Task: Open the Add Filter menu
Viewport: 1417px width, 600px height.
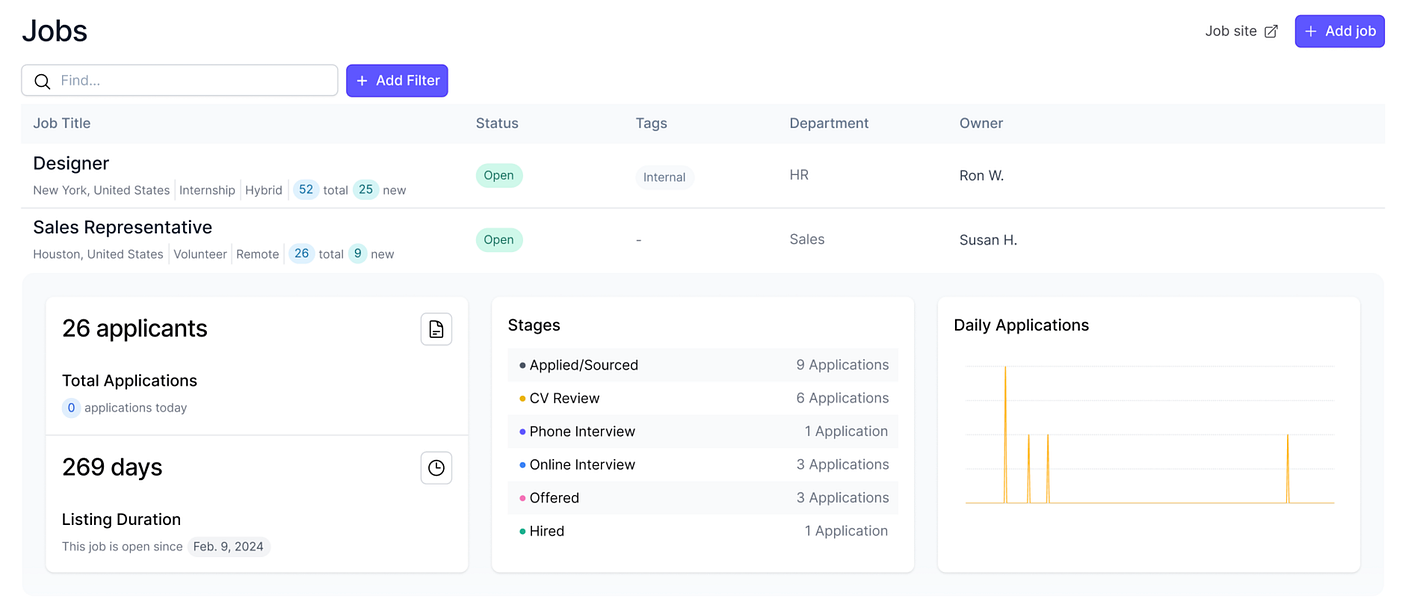Action: [397, 81]
